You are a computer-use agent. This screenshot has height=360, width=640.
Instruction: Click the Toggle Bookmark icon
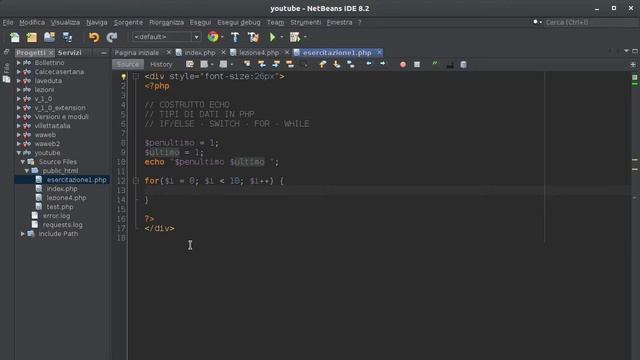click(351, 64)
